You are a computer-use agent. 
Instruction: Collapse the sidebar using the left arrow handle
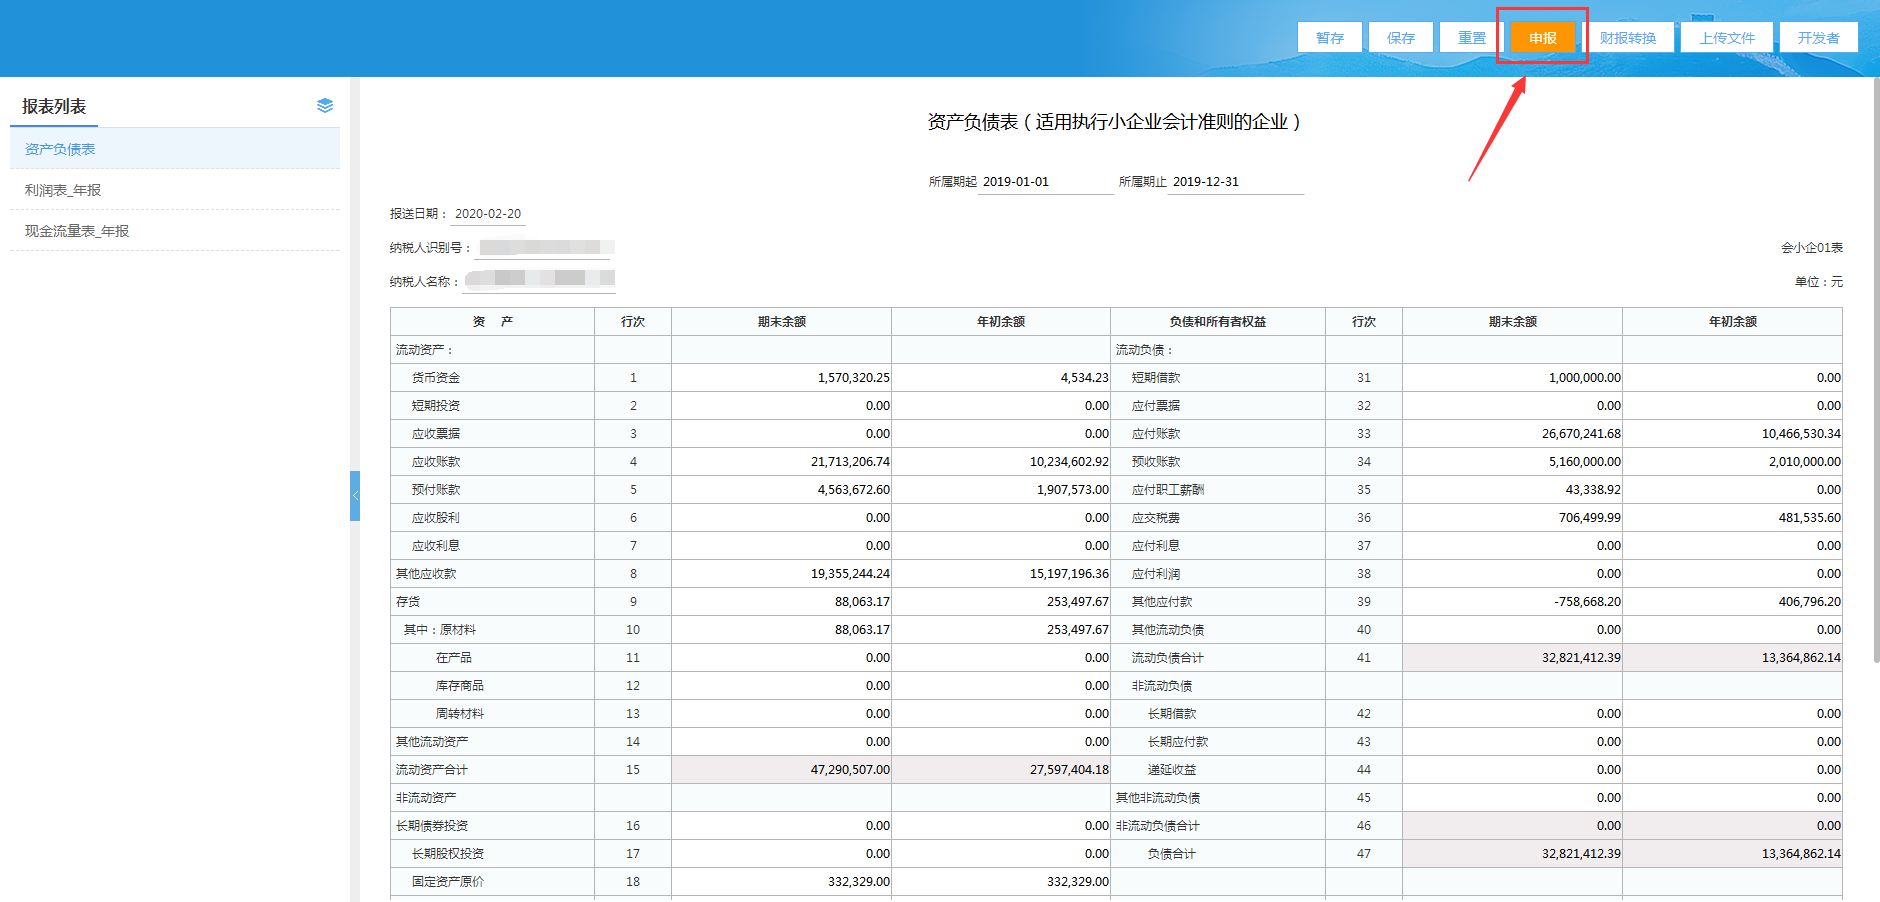coord(354,496)
